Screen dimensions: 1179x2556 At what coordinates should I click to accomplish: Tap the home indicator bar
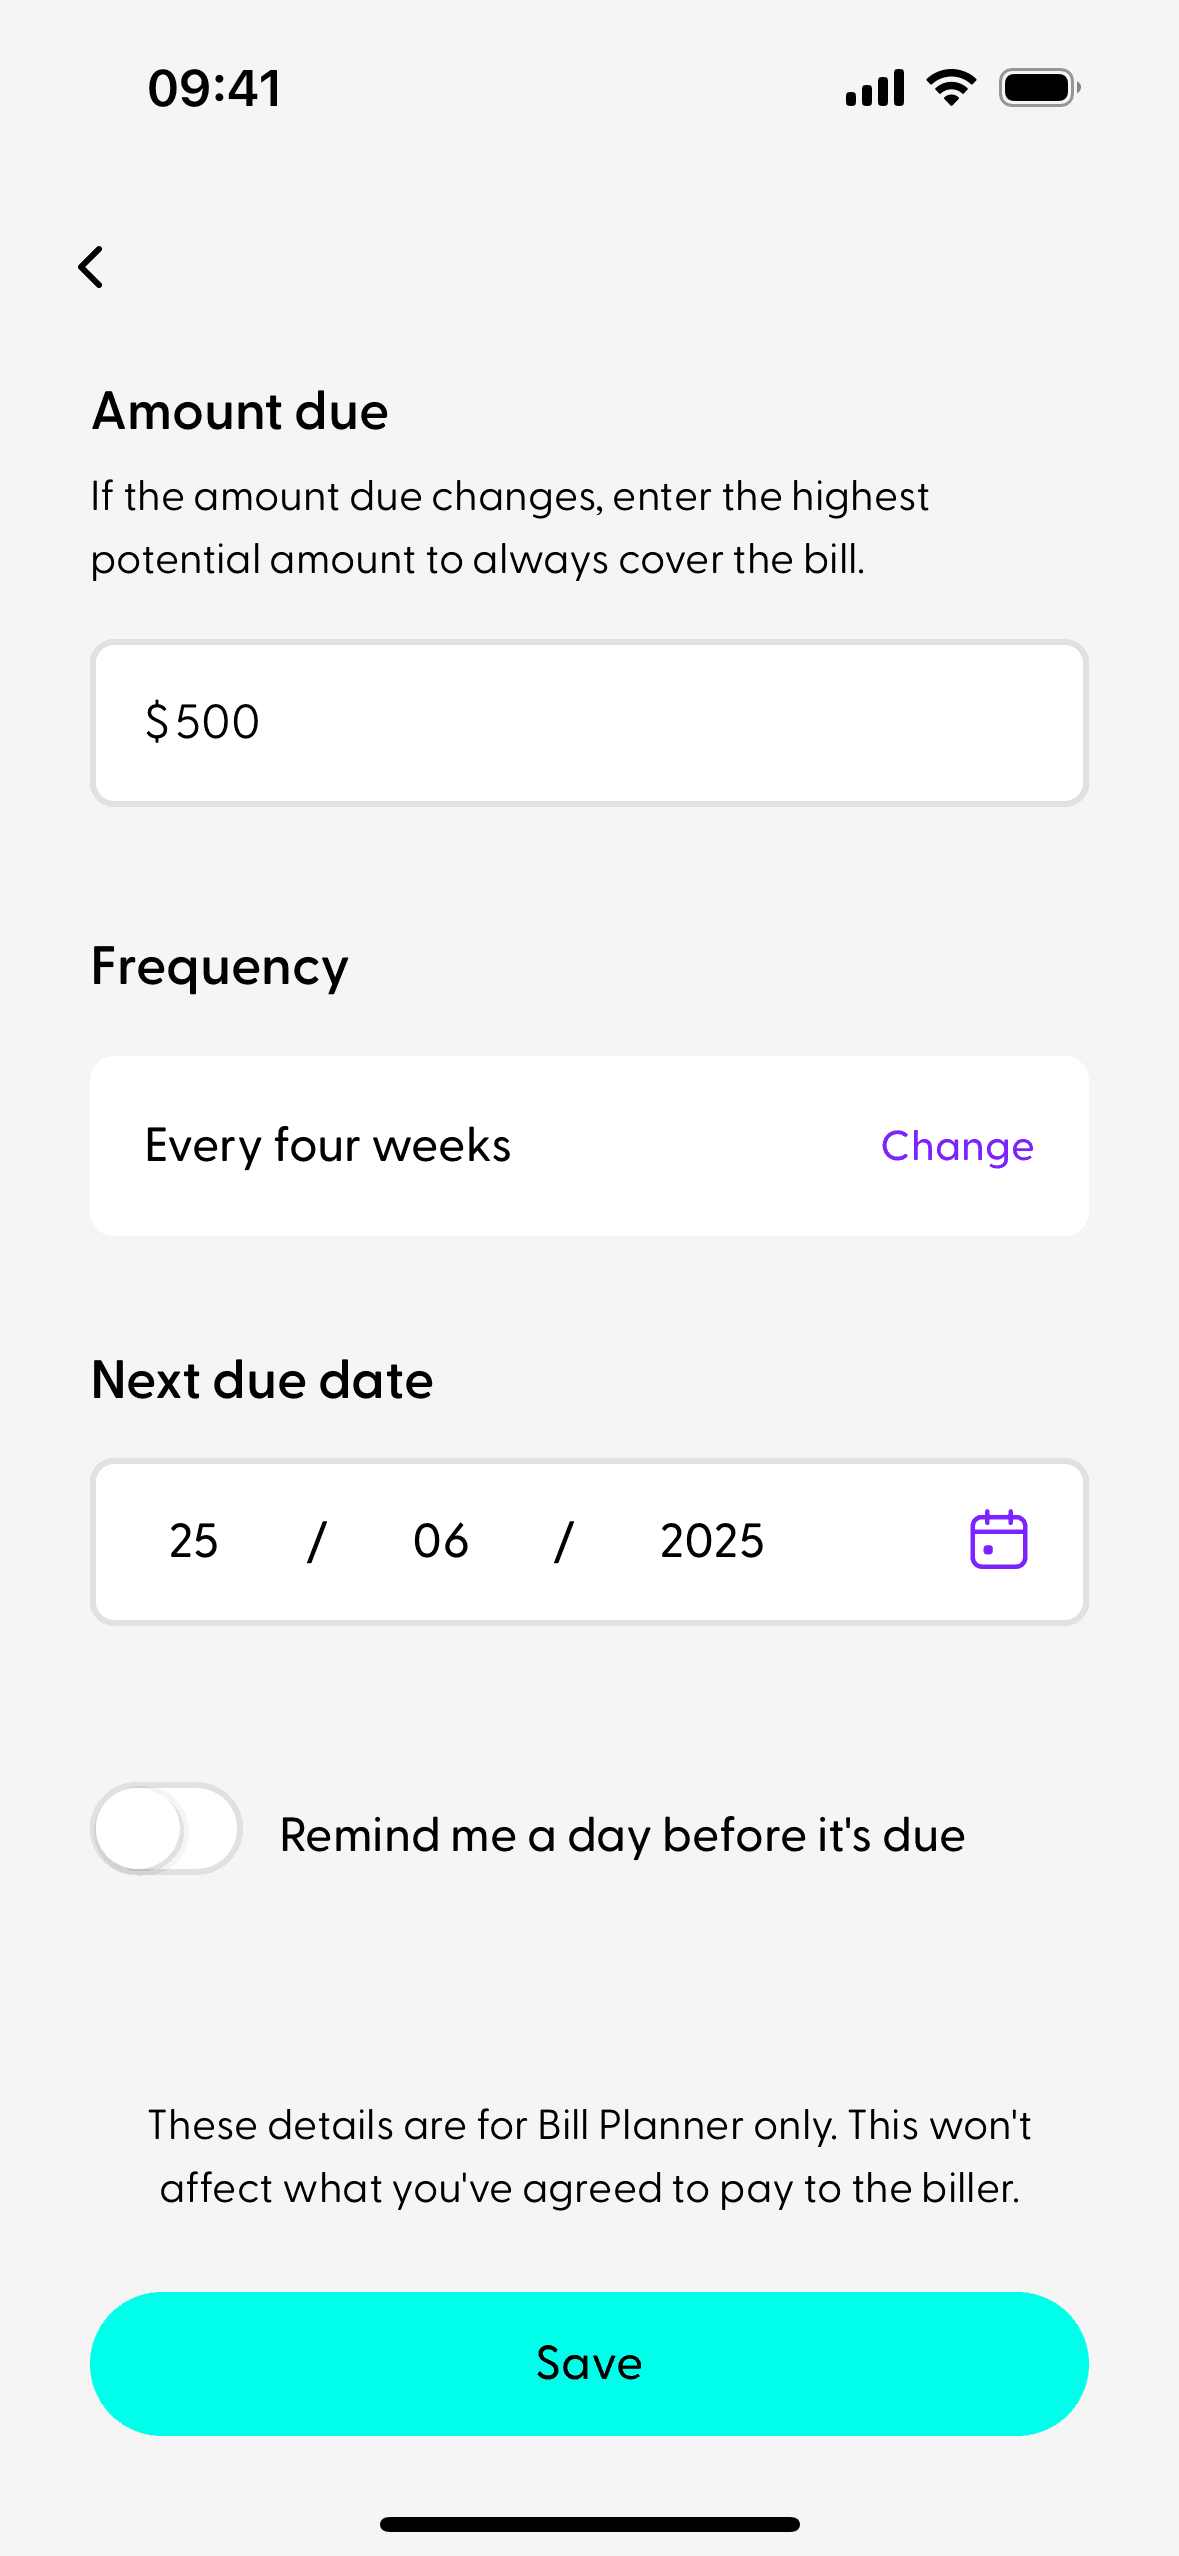[589, 2524]
